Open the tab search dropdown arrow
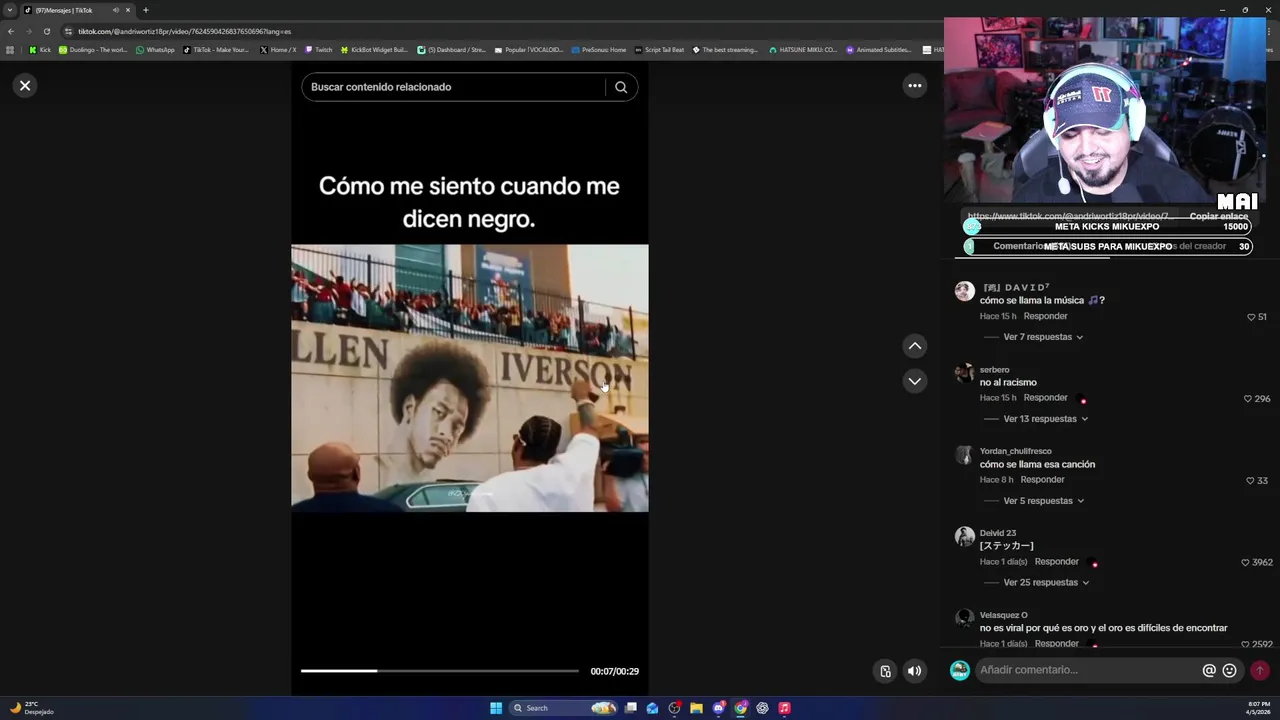This screenshot has height=720, width=1280. pos(9,10)
